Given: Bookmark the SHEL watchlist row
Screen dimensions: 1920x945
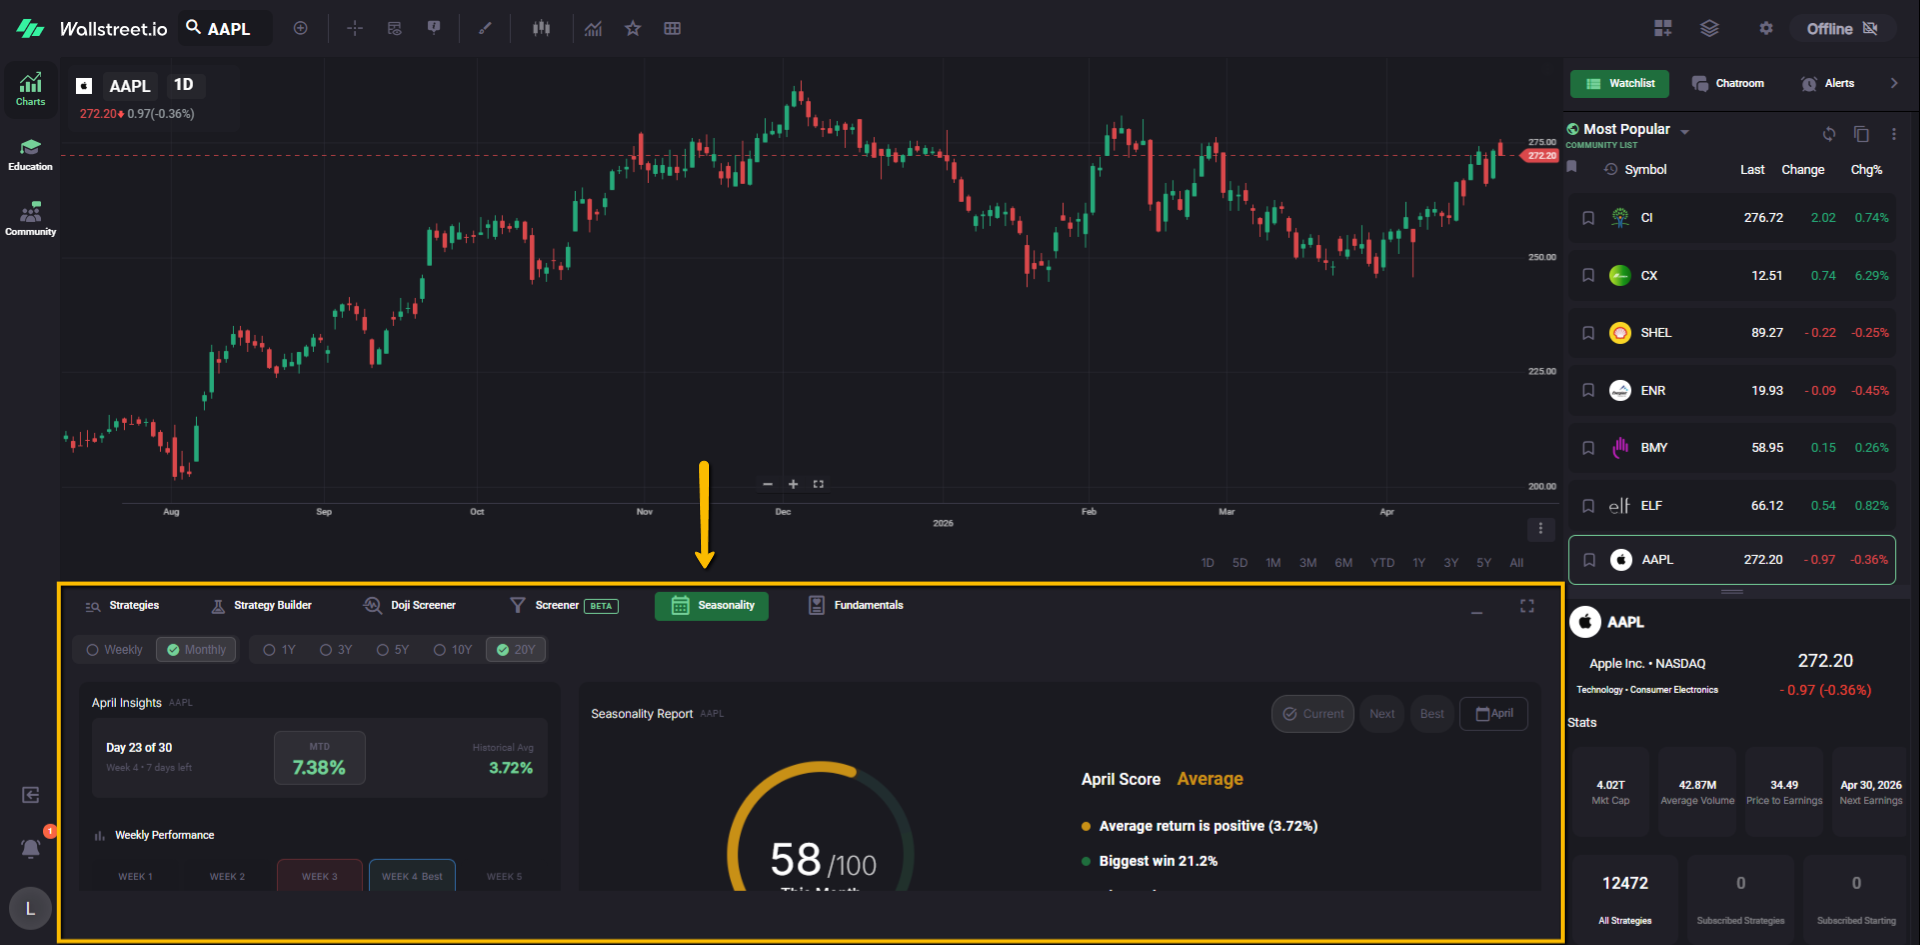Looking at the screenshot, I should click(x=1588, y=333).
